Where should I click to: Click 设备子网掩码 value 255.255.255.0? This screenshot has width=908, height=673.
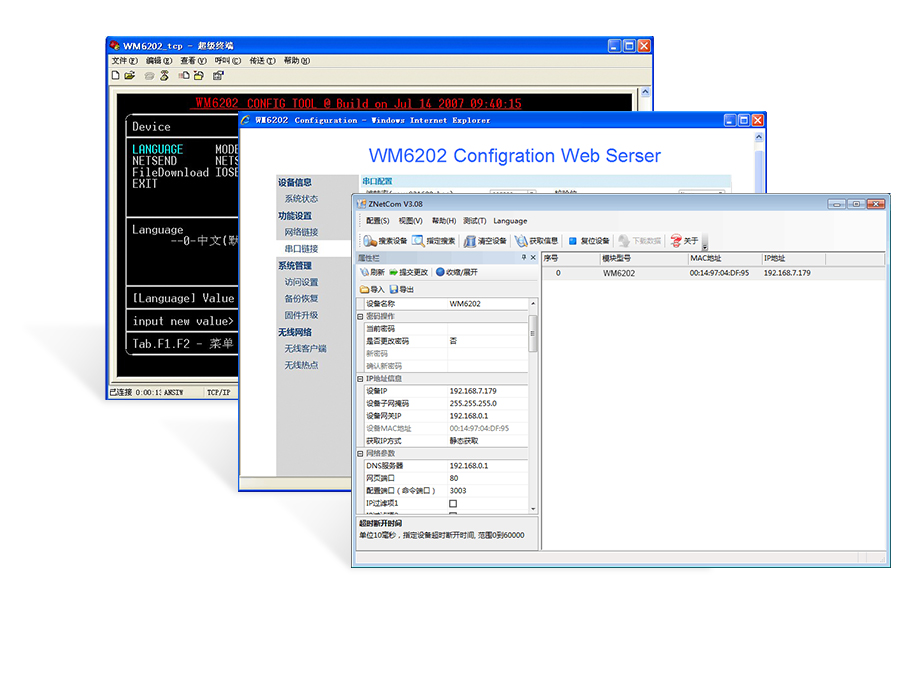click(x=488, y=404)
